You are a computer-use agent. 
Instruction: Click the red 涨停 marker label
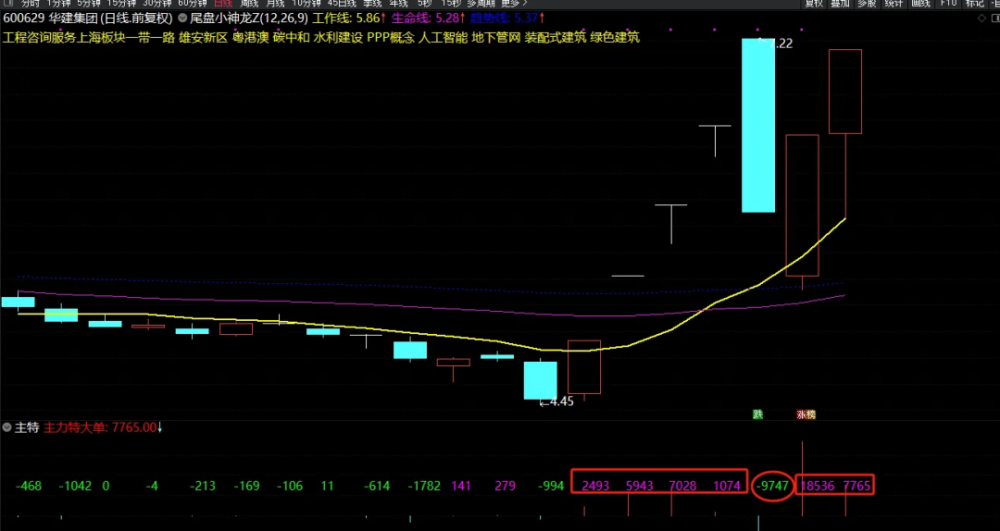click(x=806, y=414)
